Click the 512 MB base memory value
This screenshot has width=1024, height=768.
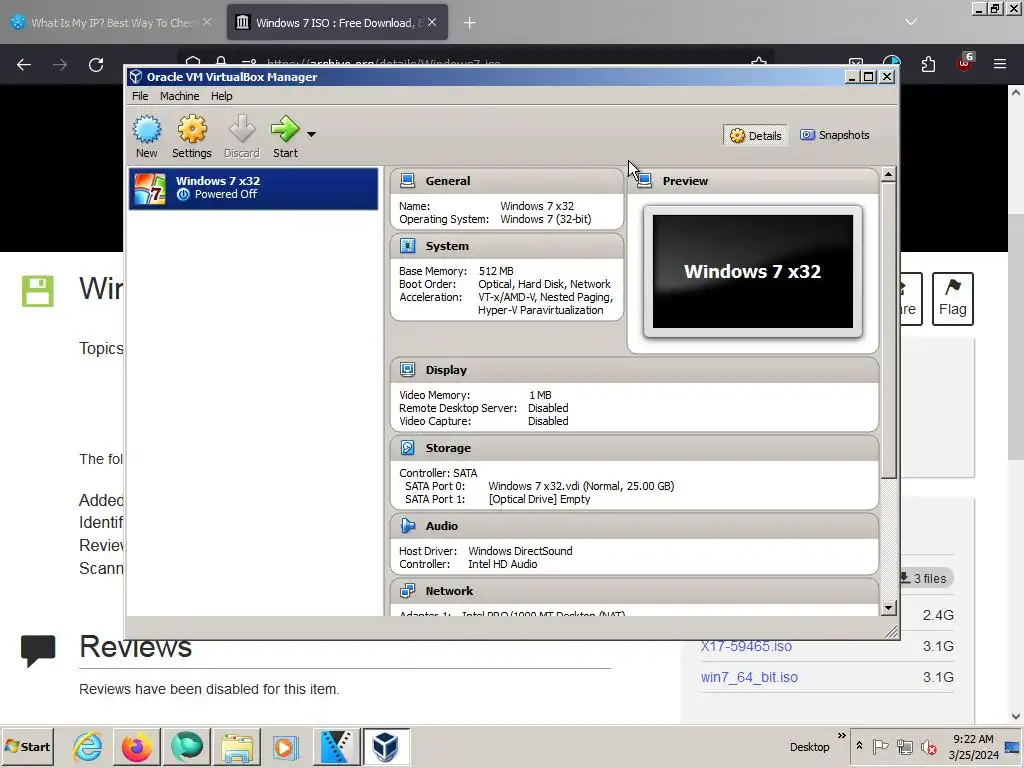point(496,271)
